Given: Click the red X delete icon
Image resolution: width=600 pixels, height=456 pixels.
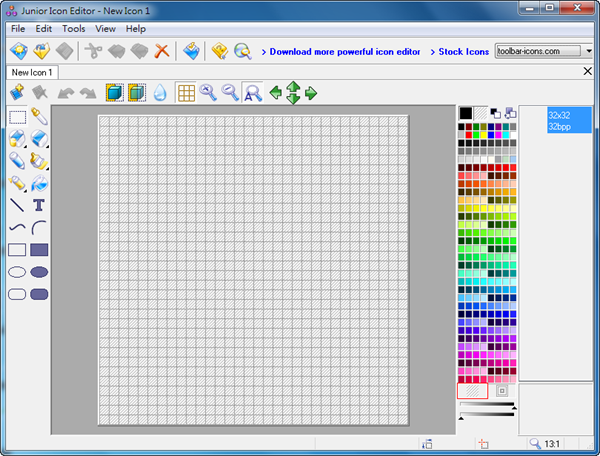Looking at the screenshot, I should pyautogui.click(x=161, y=50).
